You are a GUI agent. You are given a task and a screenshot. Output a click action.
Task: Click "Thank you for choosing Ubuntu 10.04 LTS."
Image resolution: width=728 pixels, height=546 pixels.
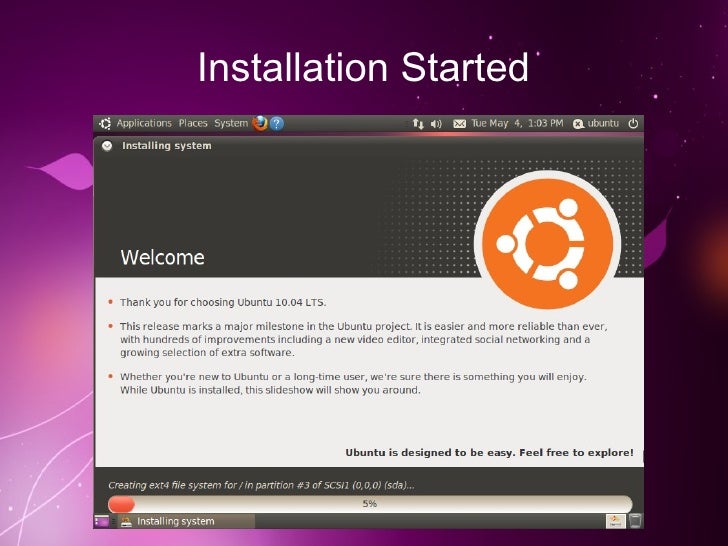223,302
